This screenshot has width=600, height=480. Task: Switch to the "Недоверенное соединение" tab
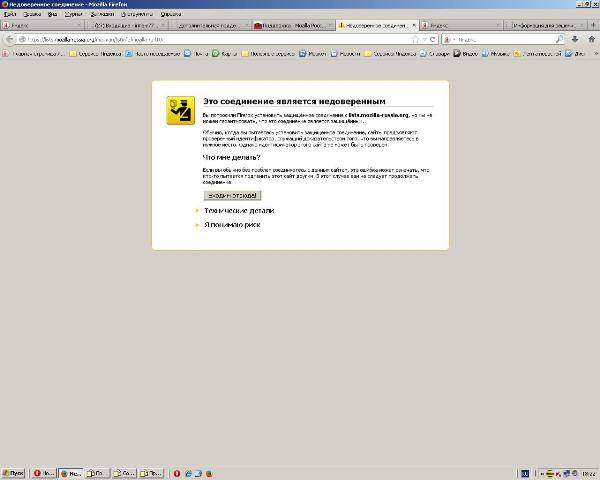coord(375,25)
